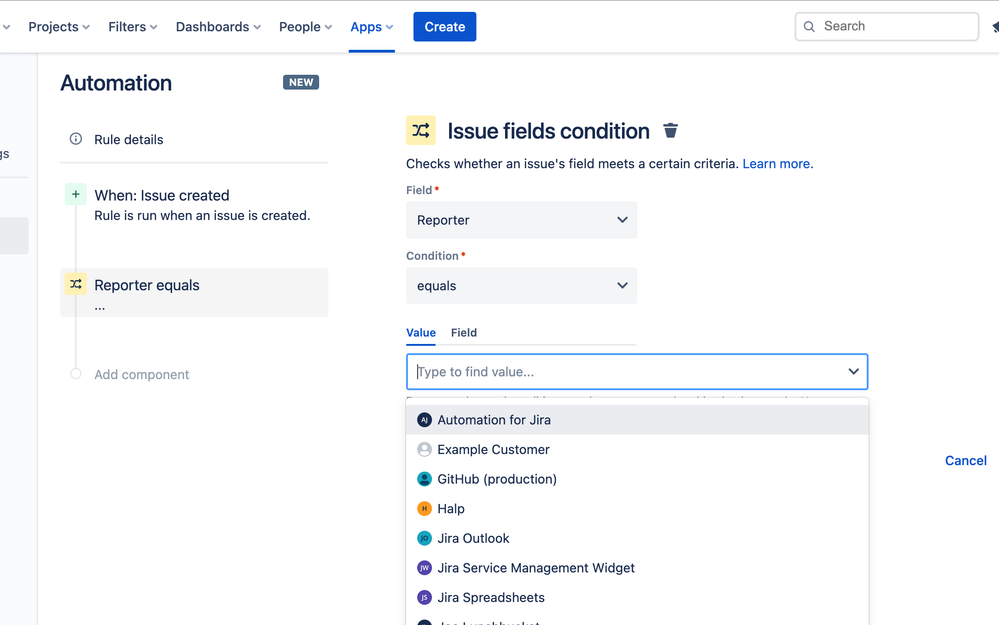The image size is (999, 625).
Task: Click the Example Customer avatar icon
Action: pos(424,449)
